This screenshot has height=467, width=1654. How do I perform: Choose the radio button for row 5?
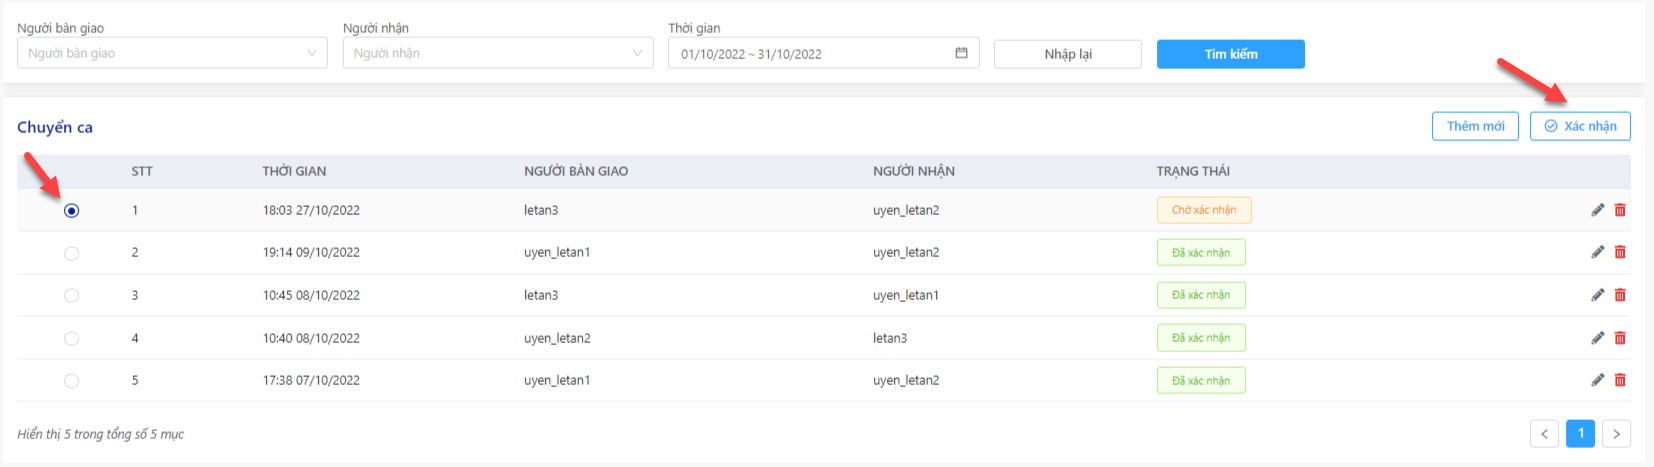pos(71,381)
